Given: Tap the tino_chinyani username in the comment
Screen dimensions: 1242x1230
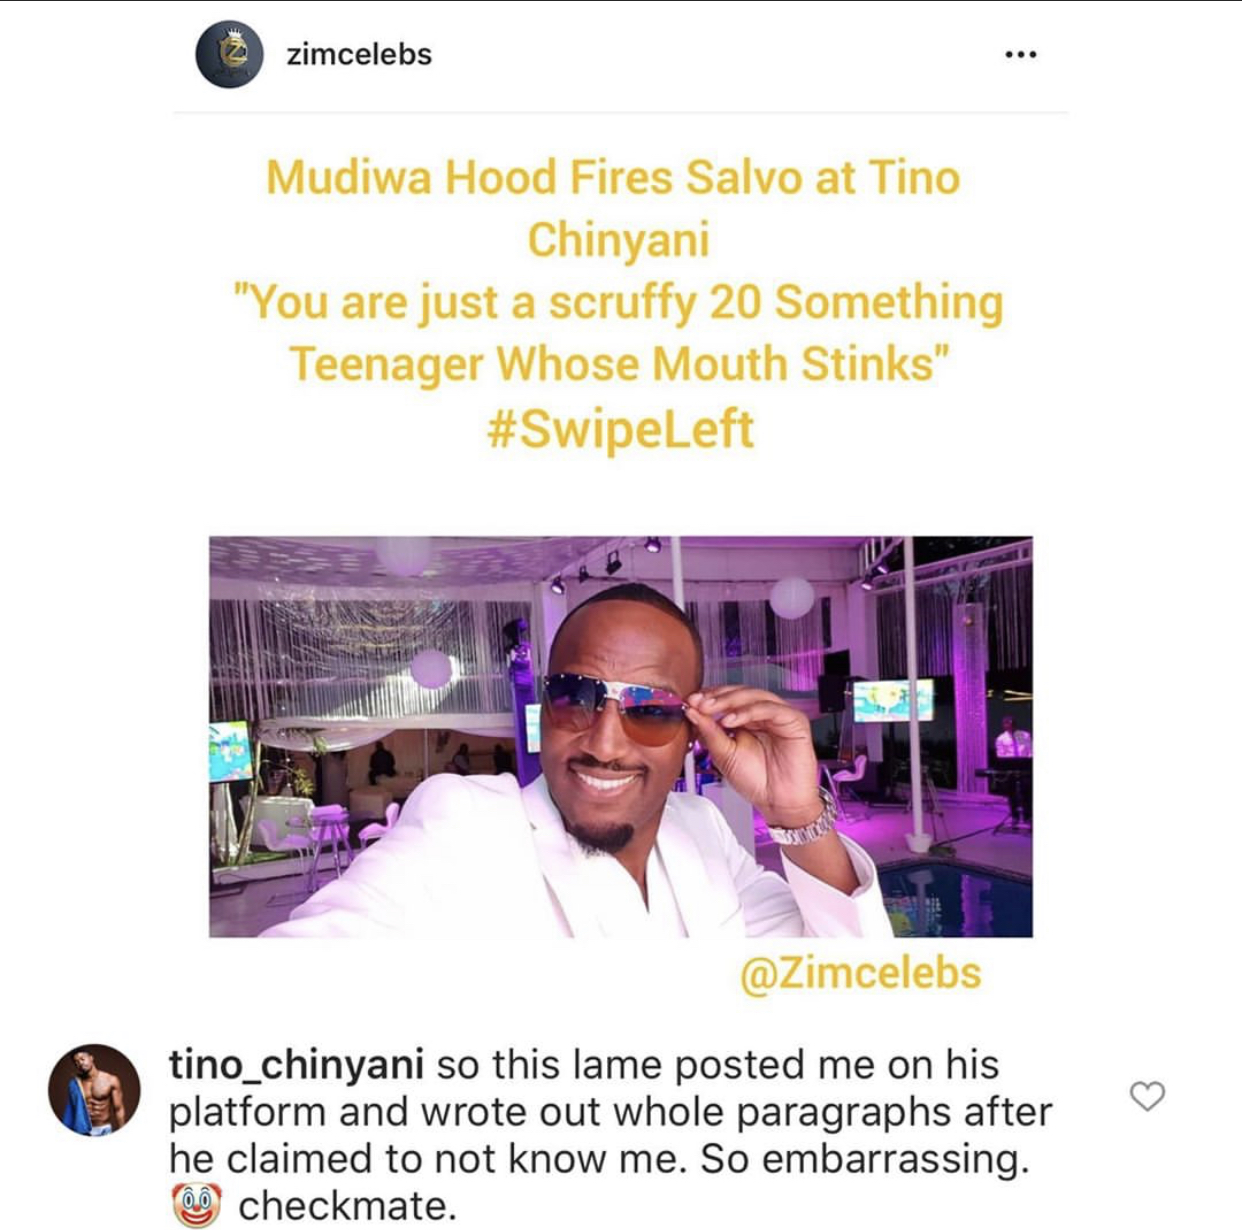Looking at the screenshot, I should tap(296, 1066).
